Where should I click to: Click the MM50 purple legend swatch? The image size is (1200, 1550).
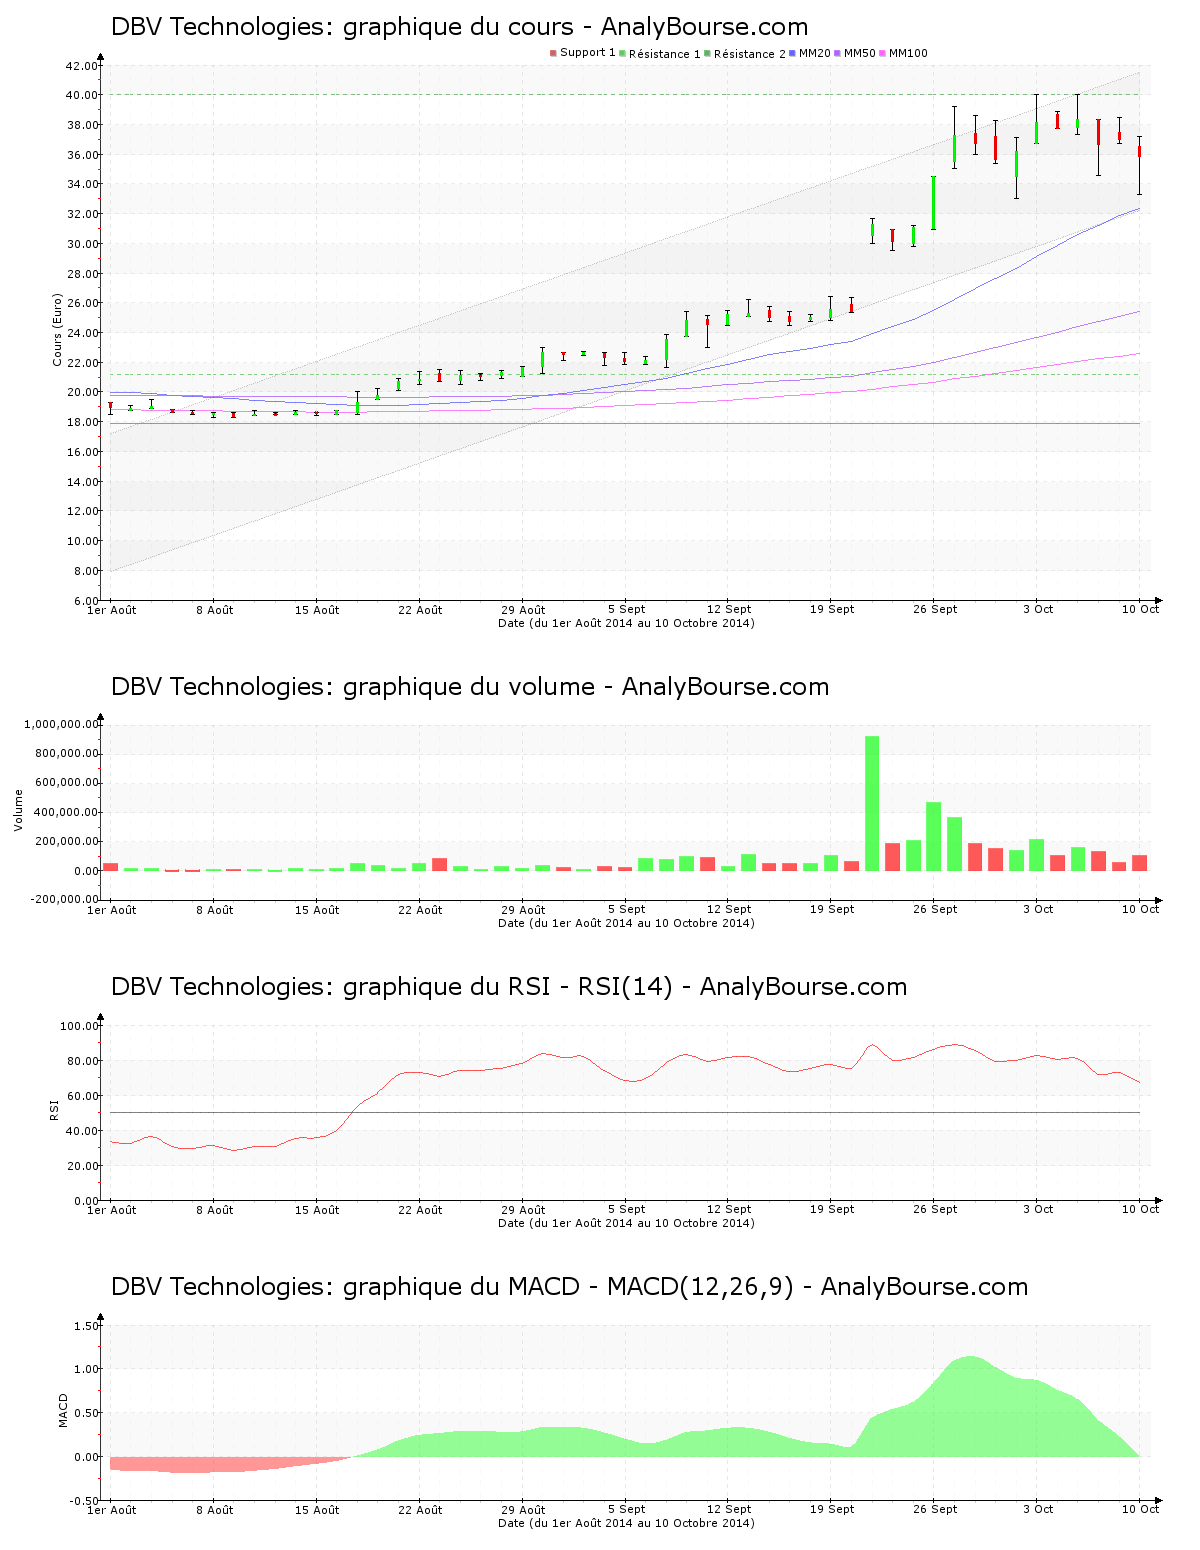coord(838,53)
